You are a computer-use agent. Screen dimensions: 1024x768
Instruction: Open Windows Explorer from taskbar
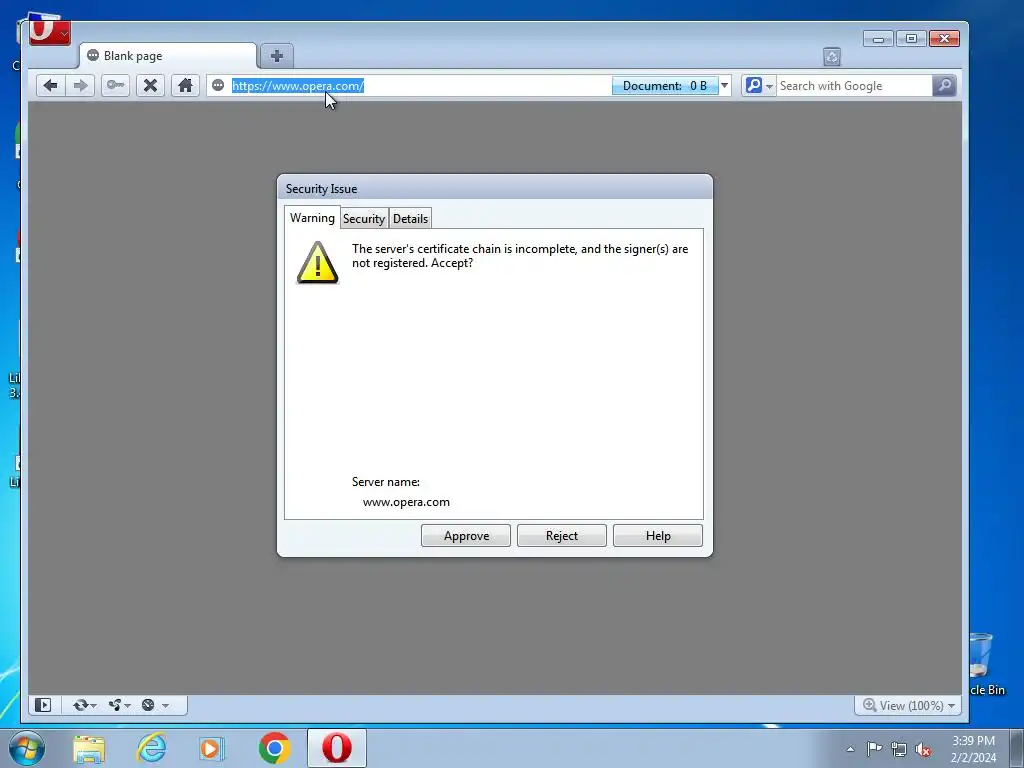point(89,748)
